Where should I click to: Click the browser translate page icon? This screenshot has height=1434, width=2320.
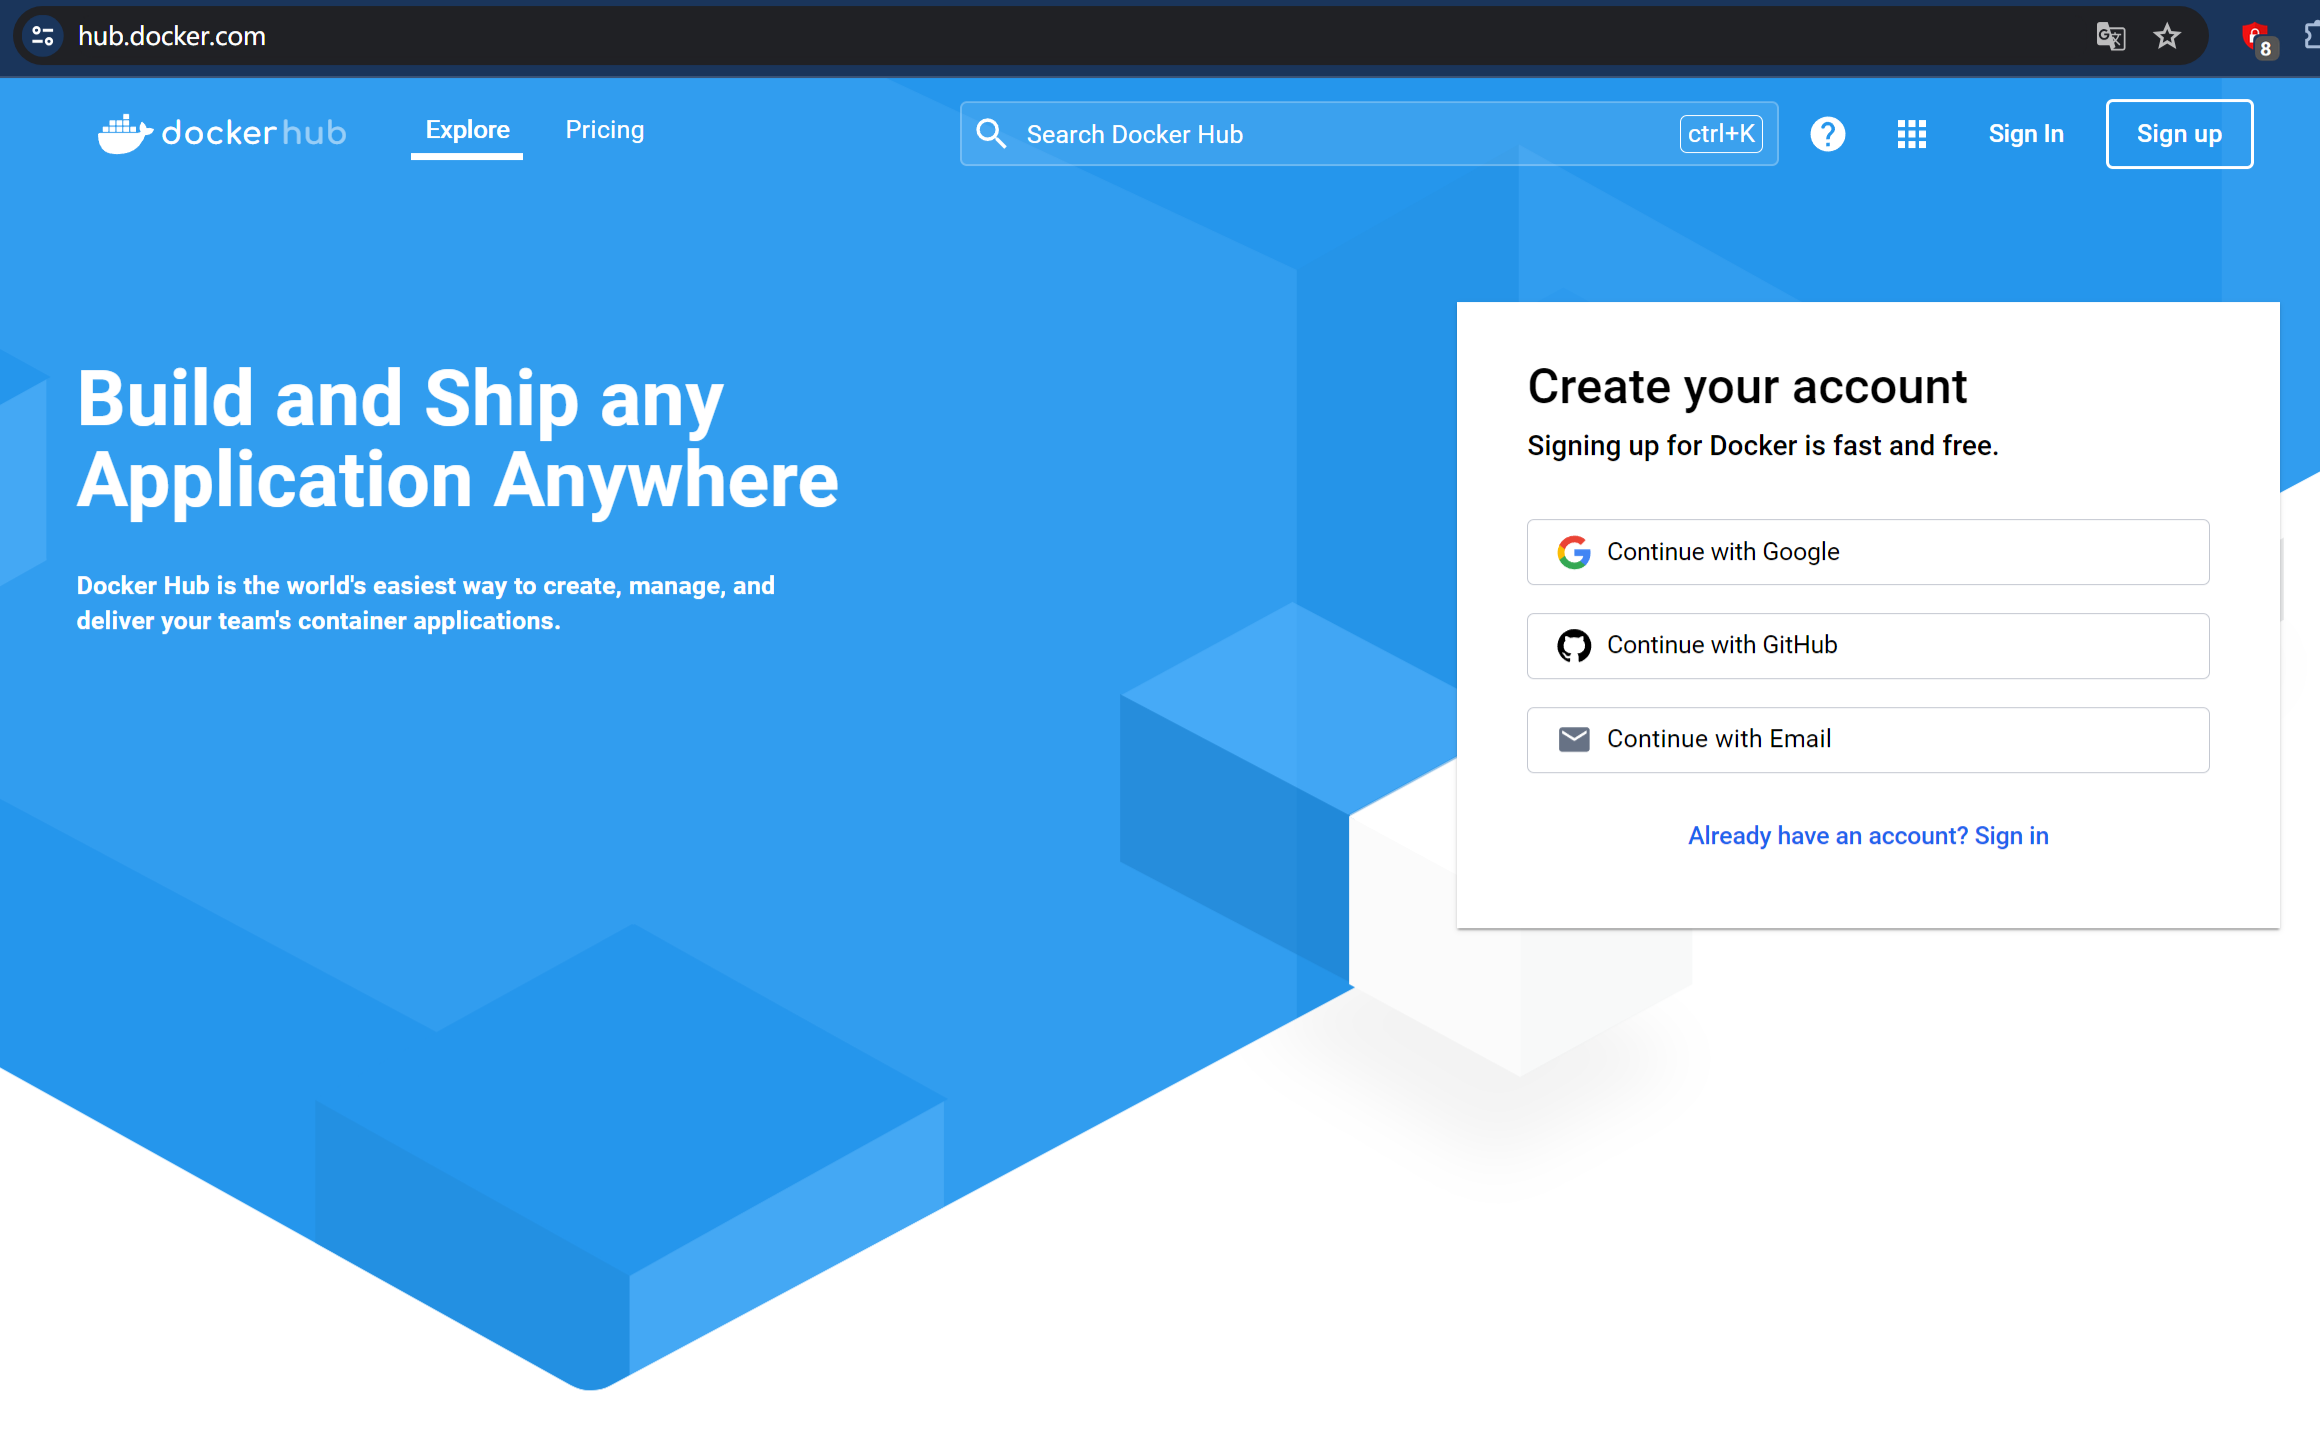tap(2110, 37)
